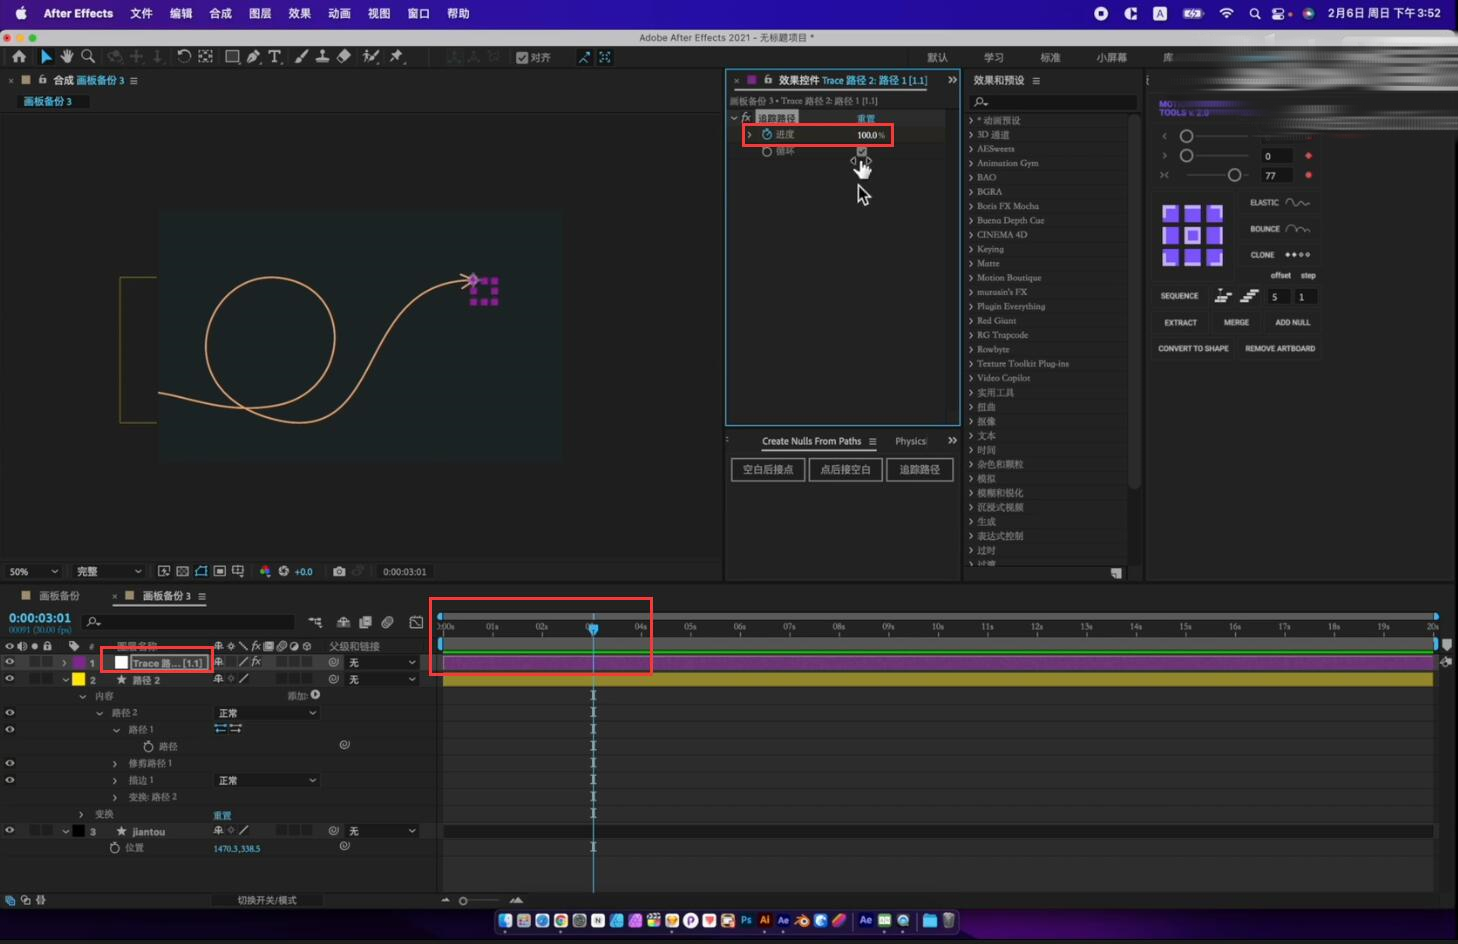Image resolution: width=1458 pixels, height=944 pixels.
Task: Hide the Trace 路径 layer with its eye
Action: [x=10, y=662]
